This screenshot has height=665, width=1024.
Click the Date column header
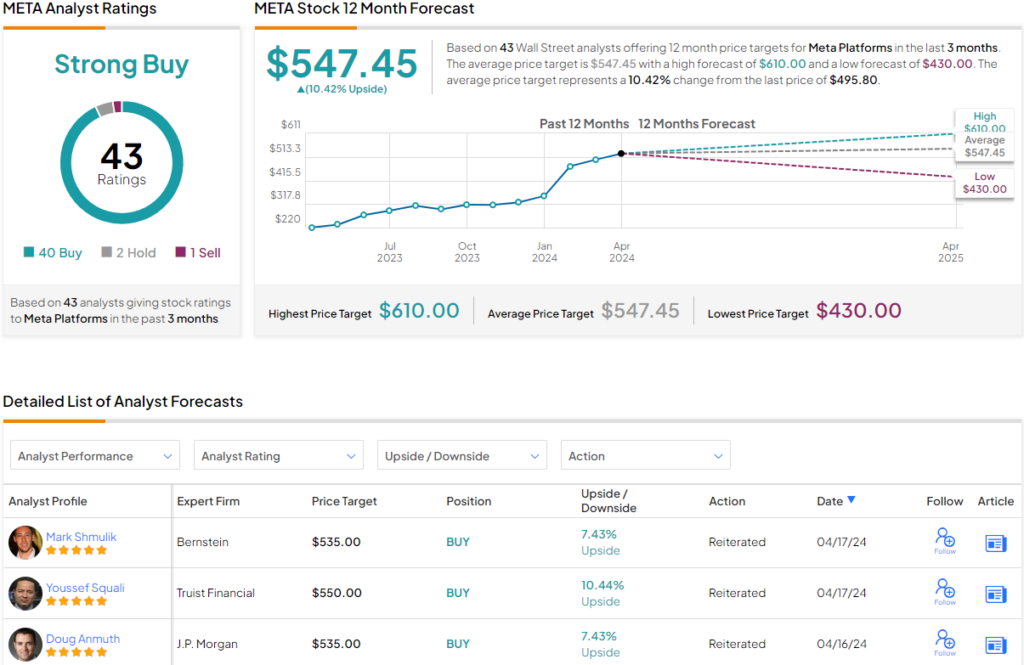pos(830,501)
